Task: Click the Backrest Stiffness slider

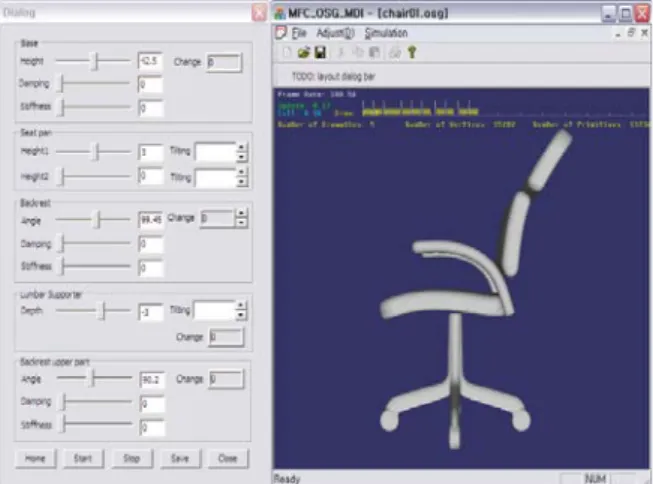Action: pyautogui.click(x=94, y=266)
